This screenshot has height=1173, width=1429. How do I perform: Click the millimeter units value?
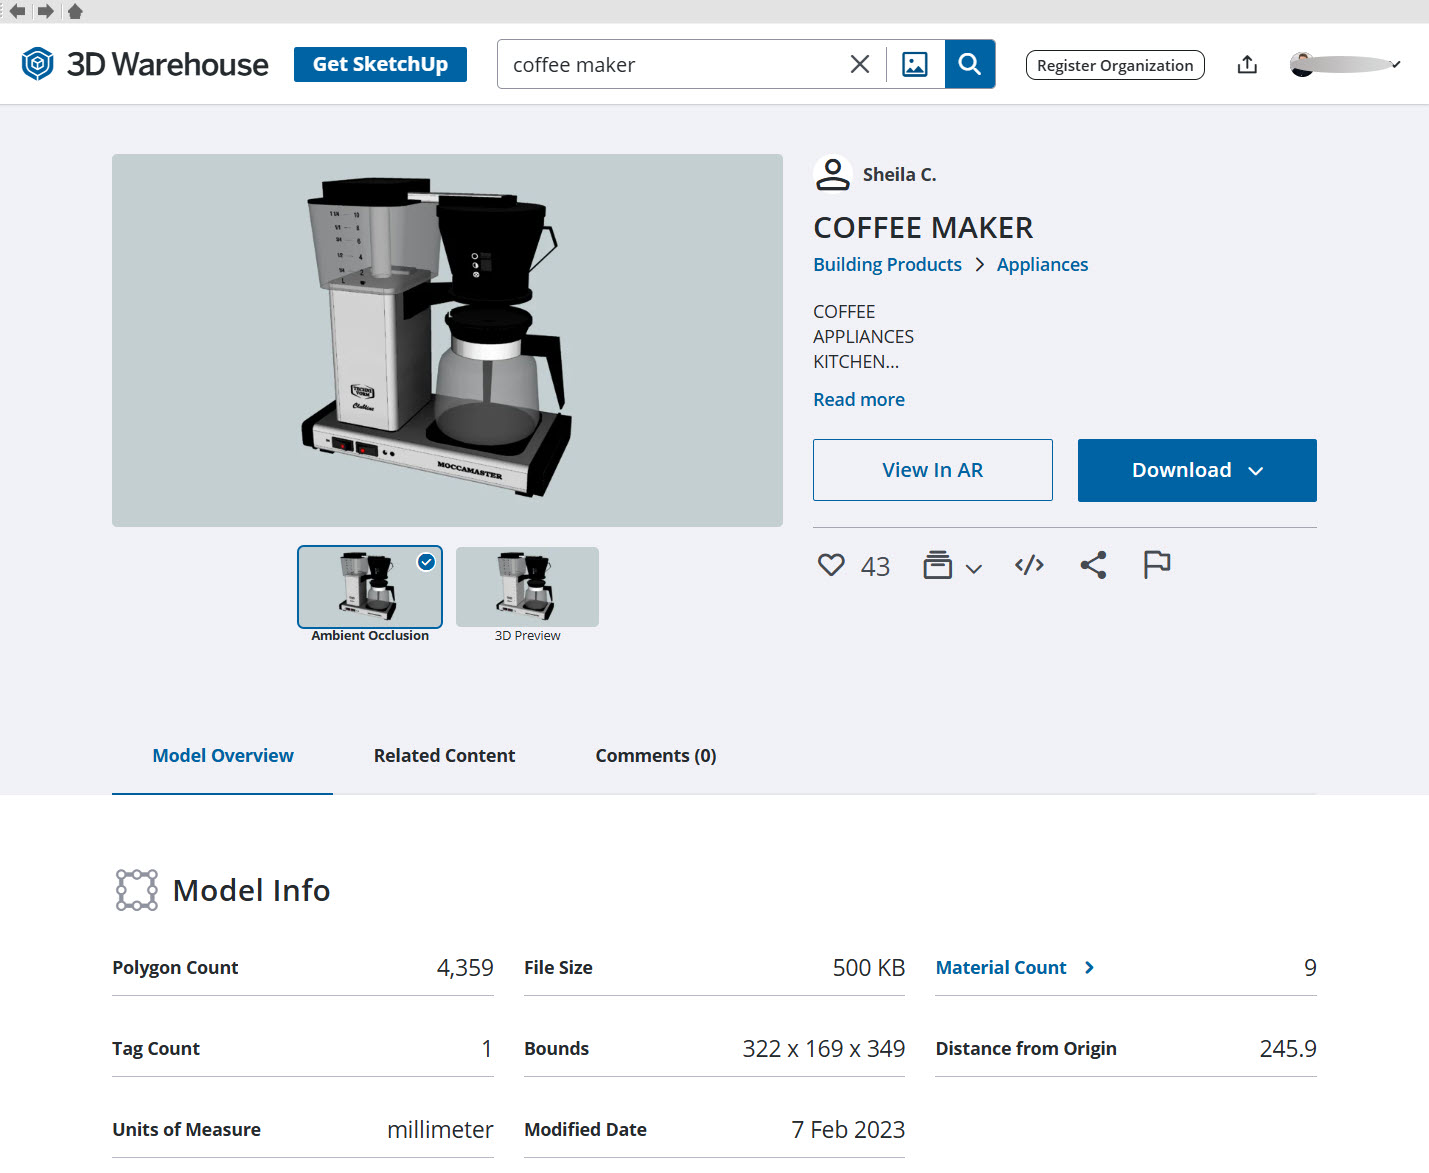(440, 1129)
